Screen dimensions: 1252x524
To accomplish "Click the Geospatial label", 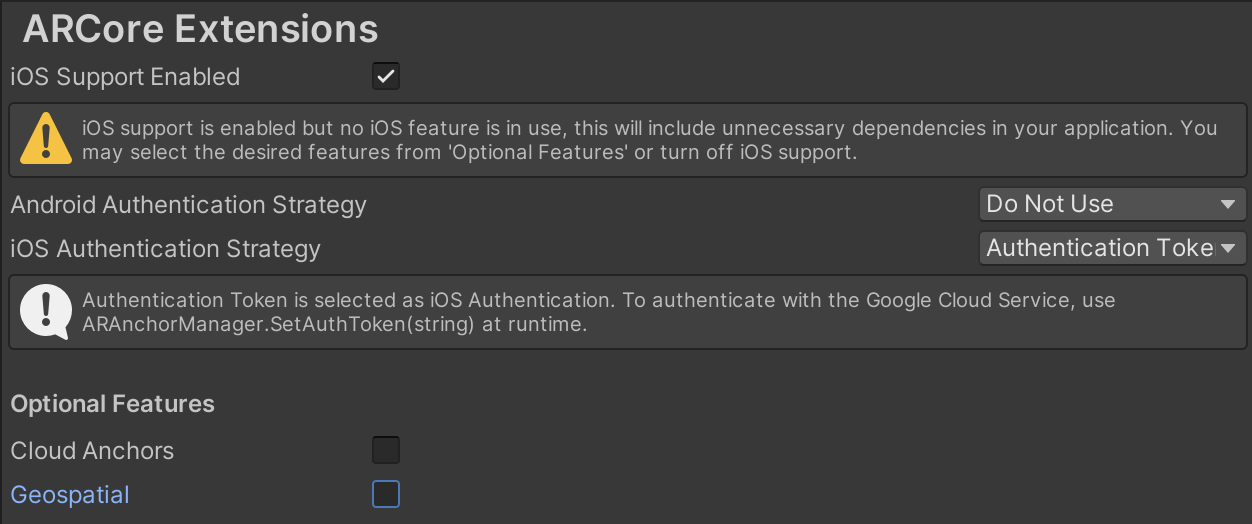I will pyautogui.click(x=70, y=495).
